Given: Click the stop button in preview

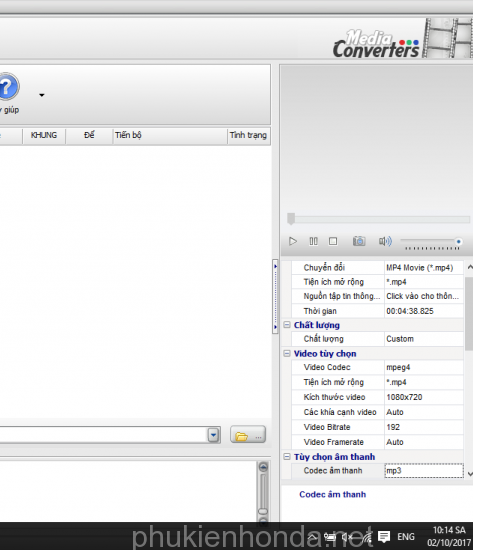Looking at the screenshot, I should tap(333, 241).
